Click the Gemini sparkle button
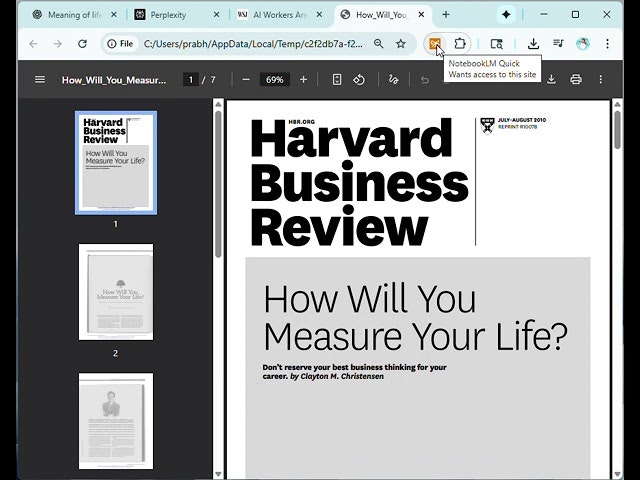 tap(506, 15)
